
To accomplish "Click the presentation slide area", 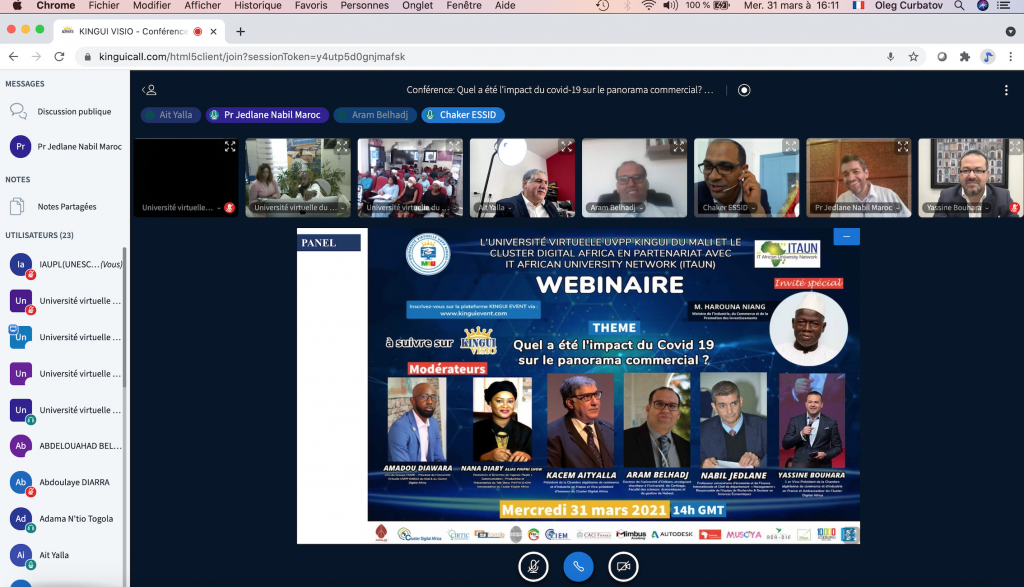I will (578, 386).
